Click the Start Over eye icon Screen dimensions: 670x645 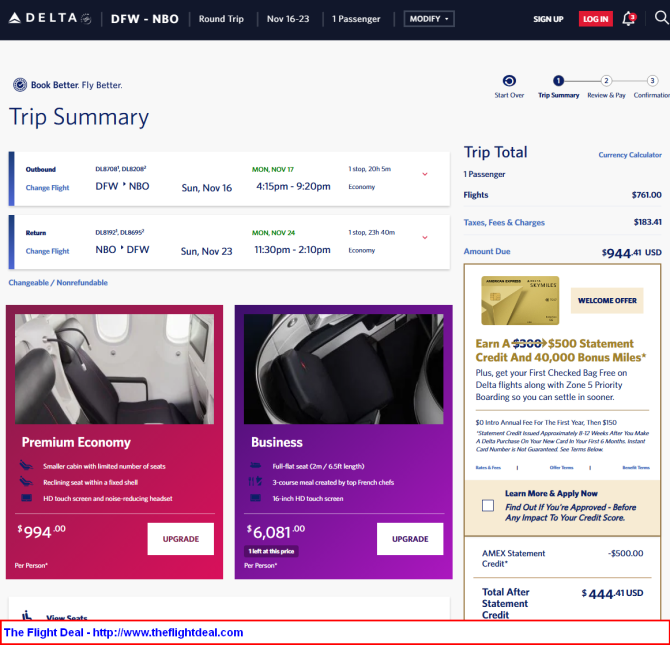(509, 80)
